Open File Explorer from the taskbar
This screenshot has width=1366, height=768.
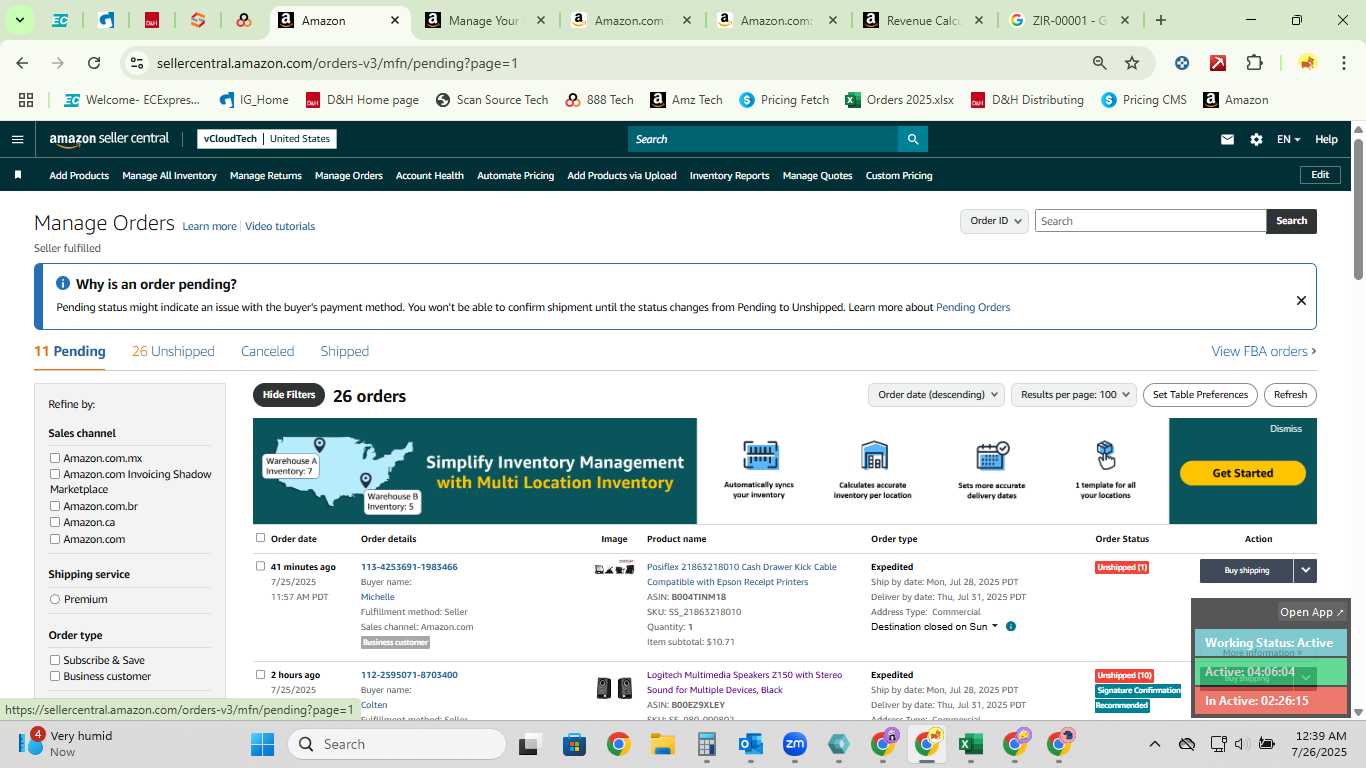coord(662,744)
